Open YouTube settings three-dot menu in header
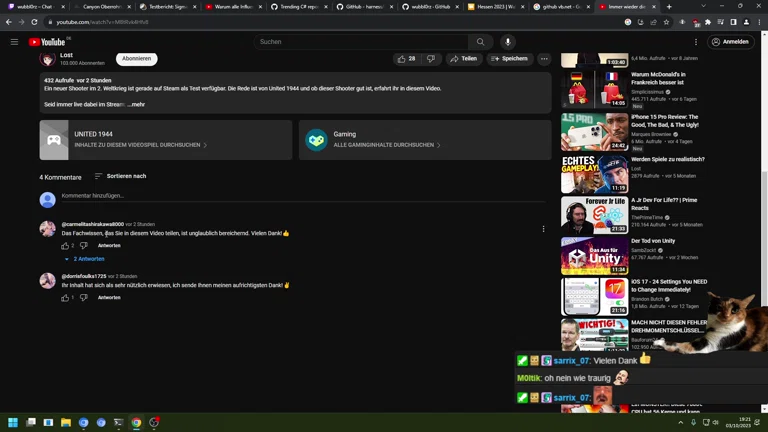 696,42
